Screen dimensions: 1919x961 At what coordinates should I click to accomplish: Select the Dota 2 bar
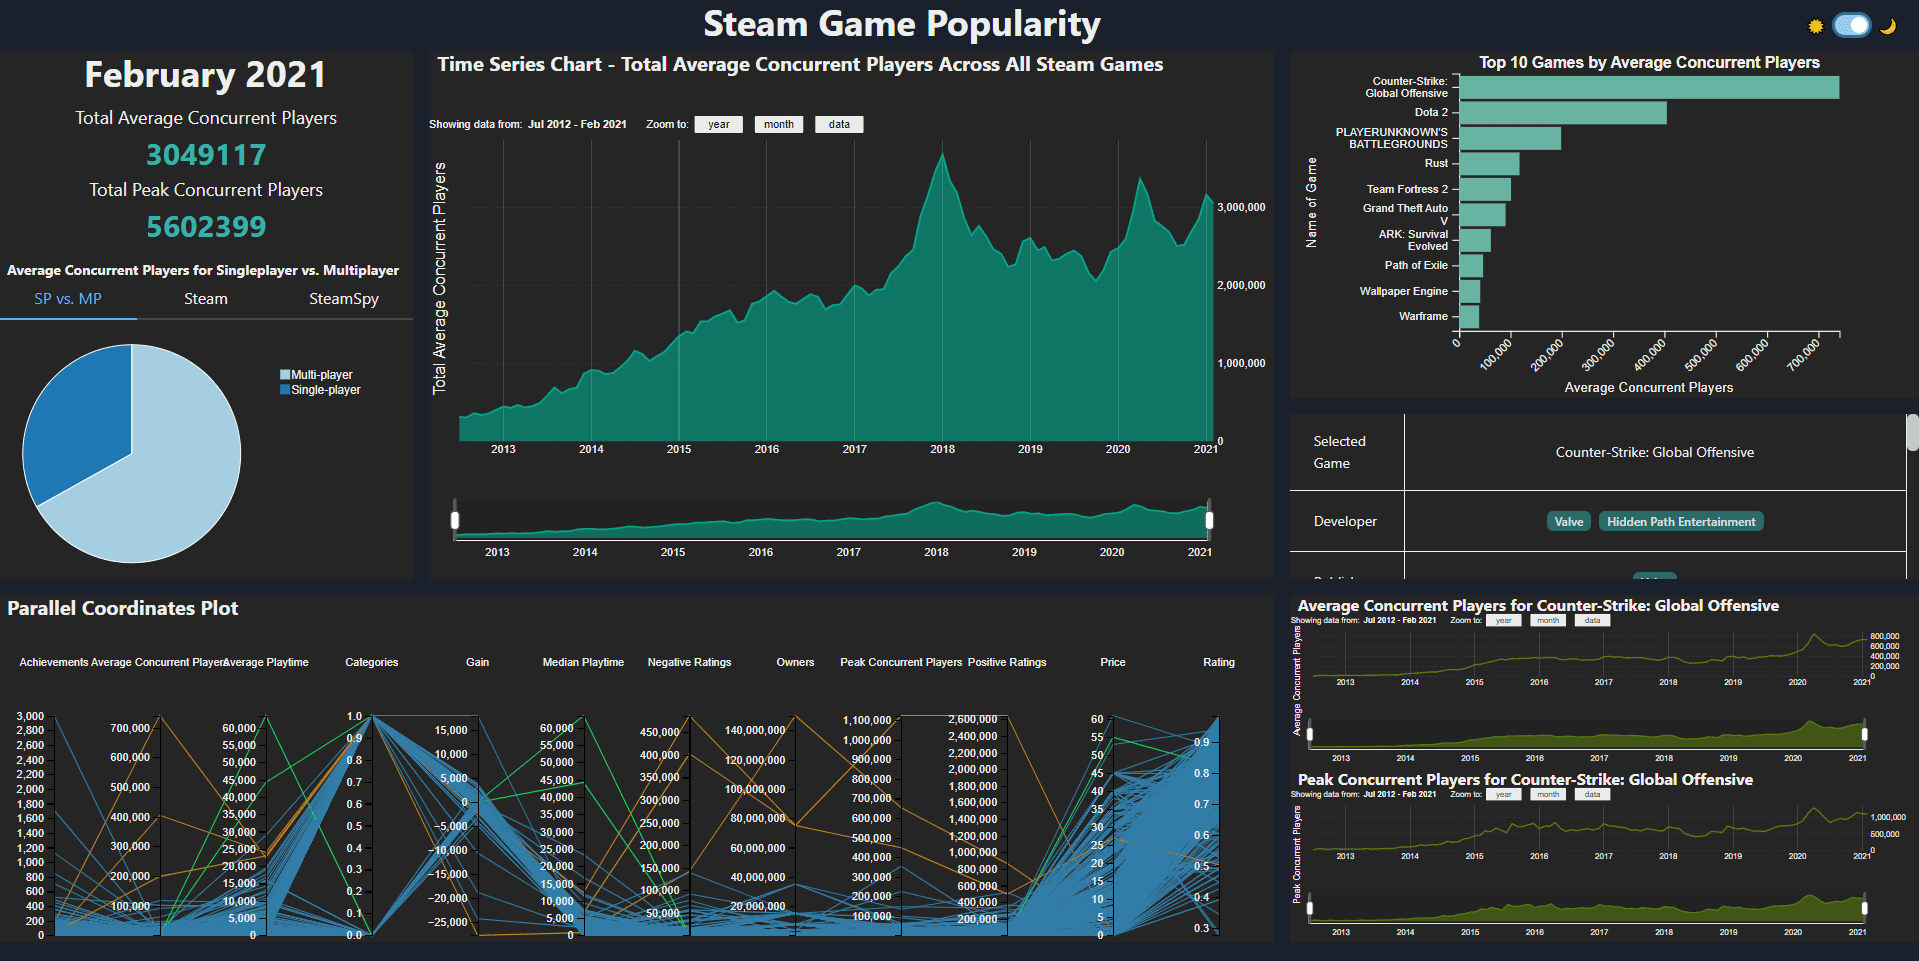(x=1563, y=113)
